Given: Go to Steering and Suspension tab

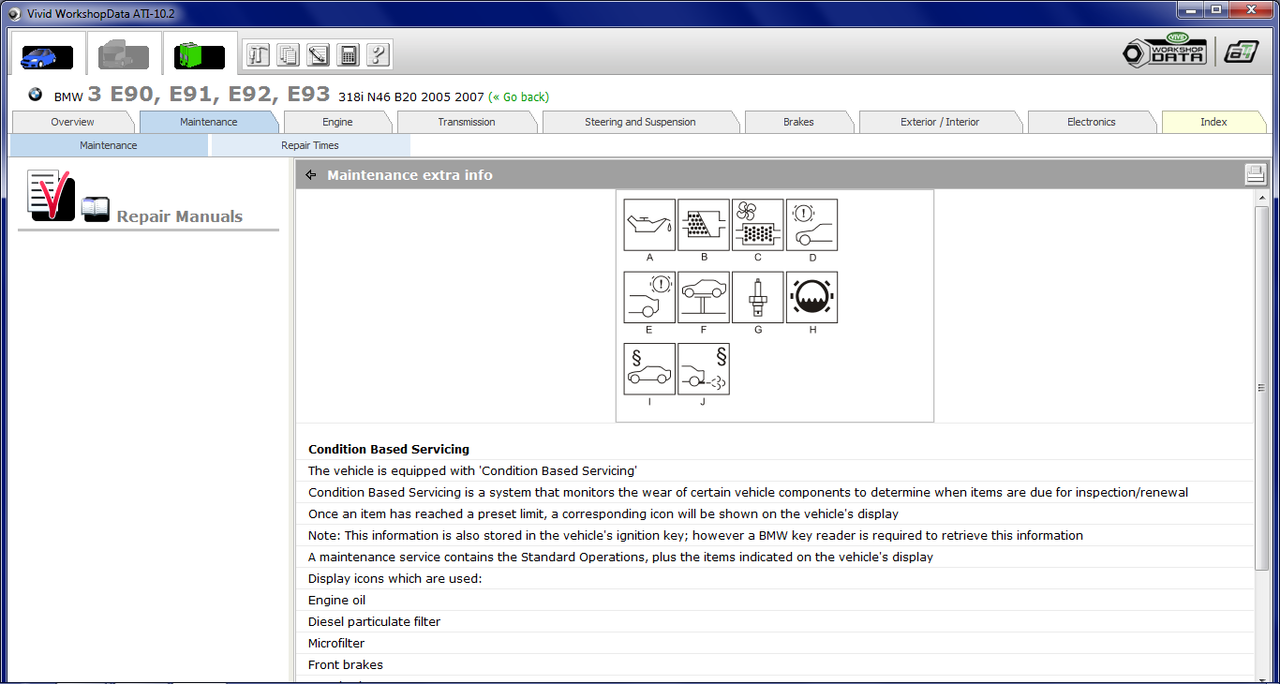Looking at the screenshot, I should coord(640,122).
